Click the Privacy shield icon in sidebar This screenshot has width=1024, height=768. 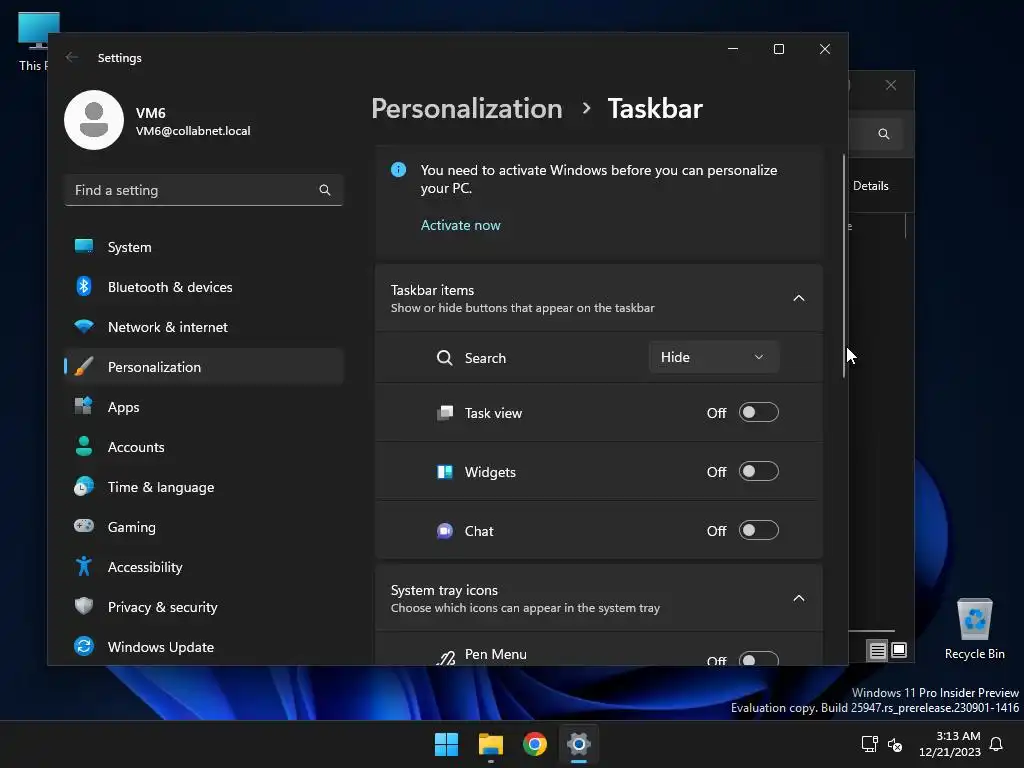(84, 606)
